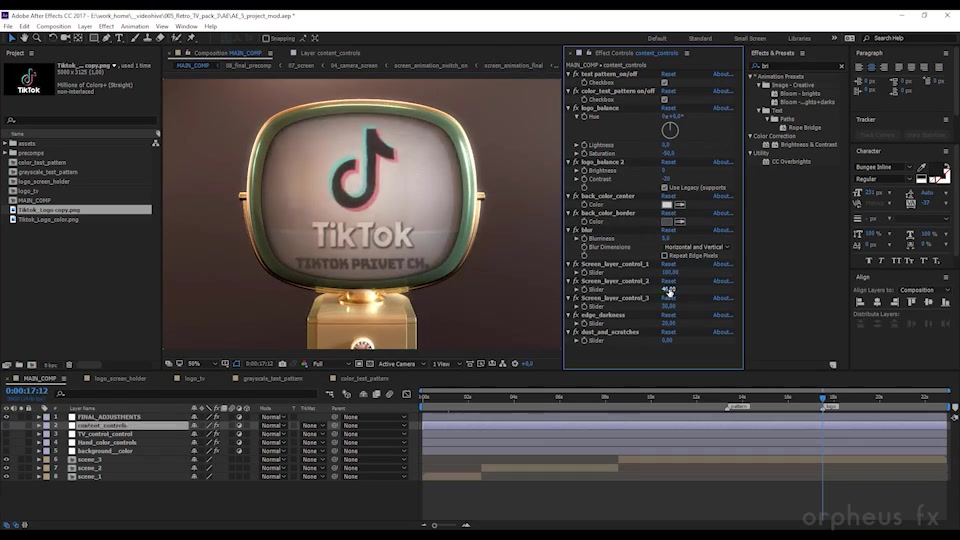Reset the edge_darkness effect
960x540 pixels.
(668, 315)
